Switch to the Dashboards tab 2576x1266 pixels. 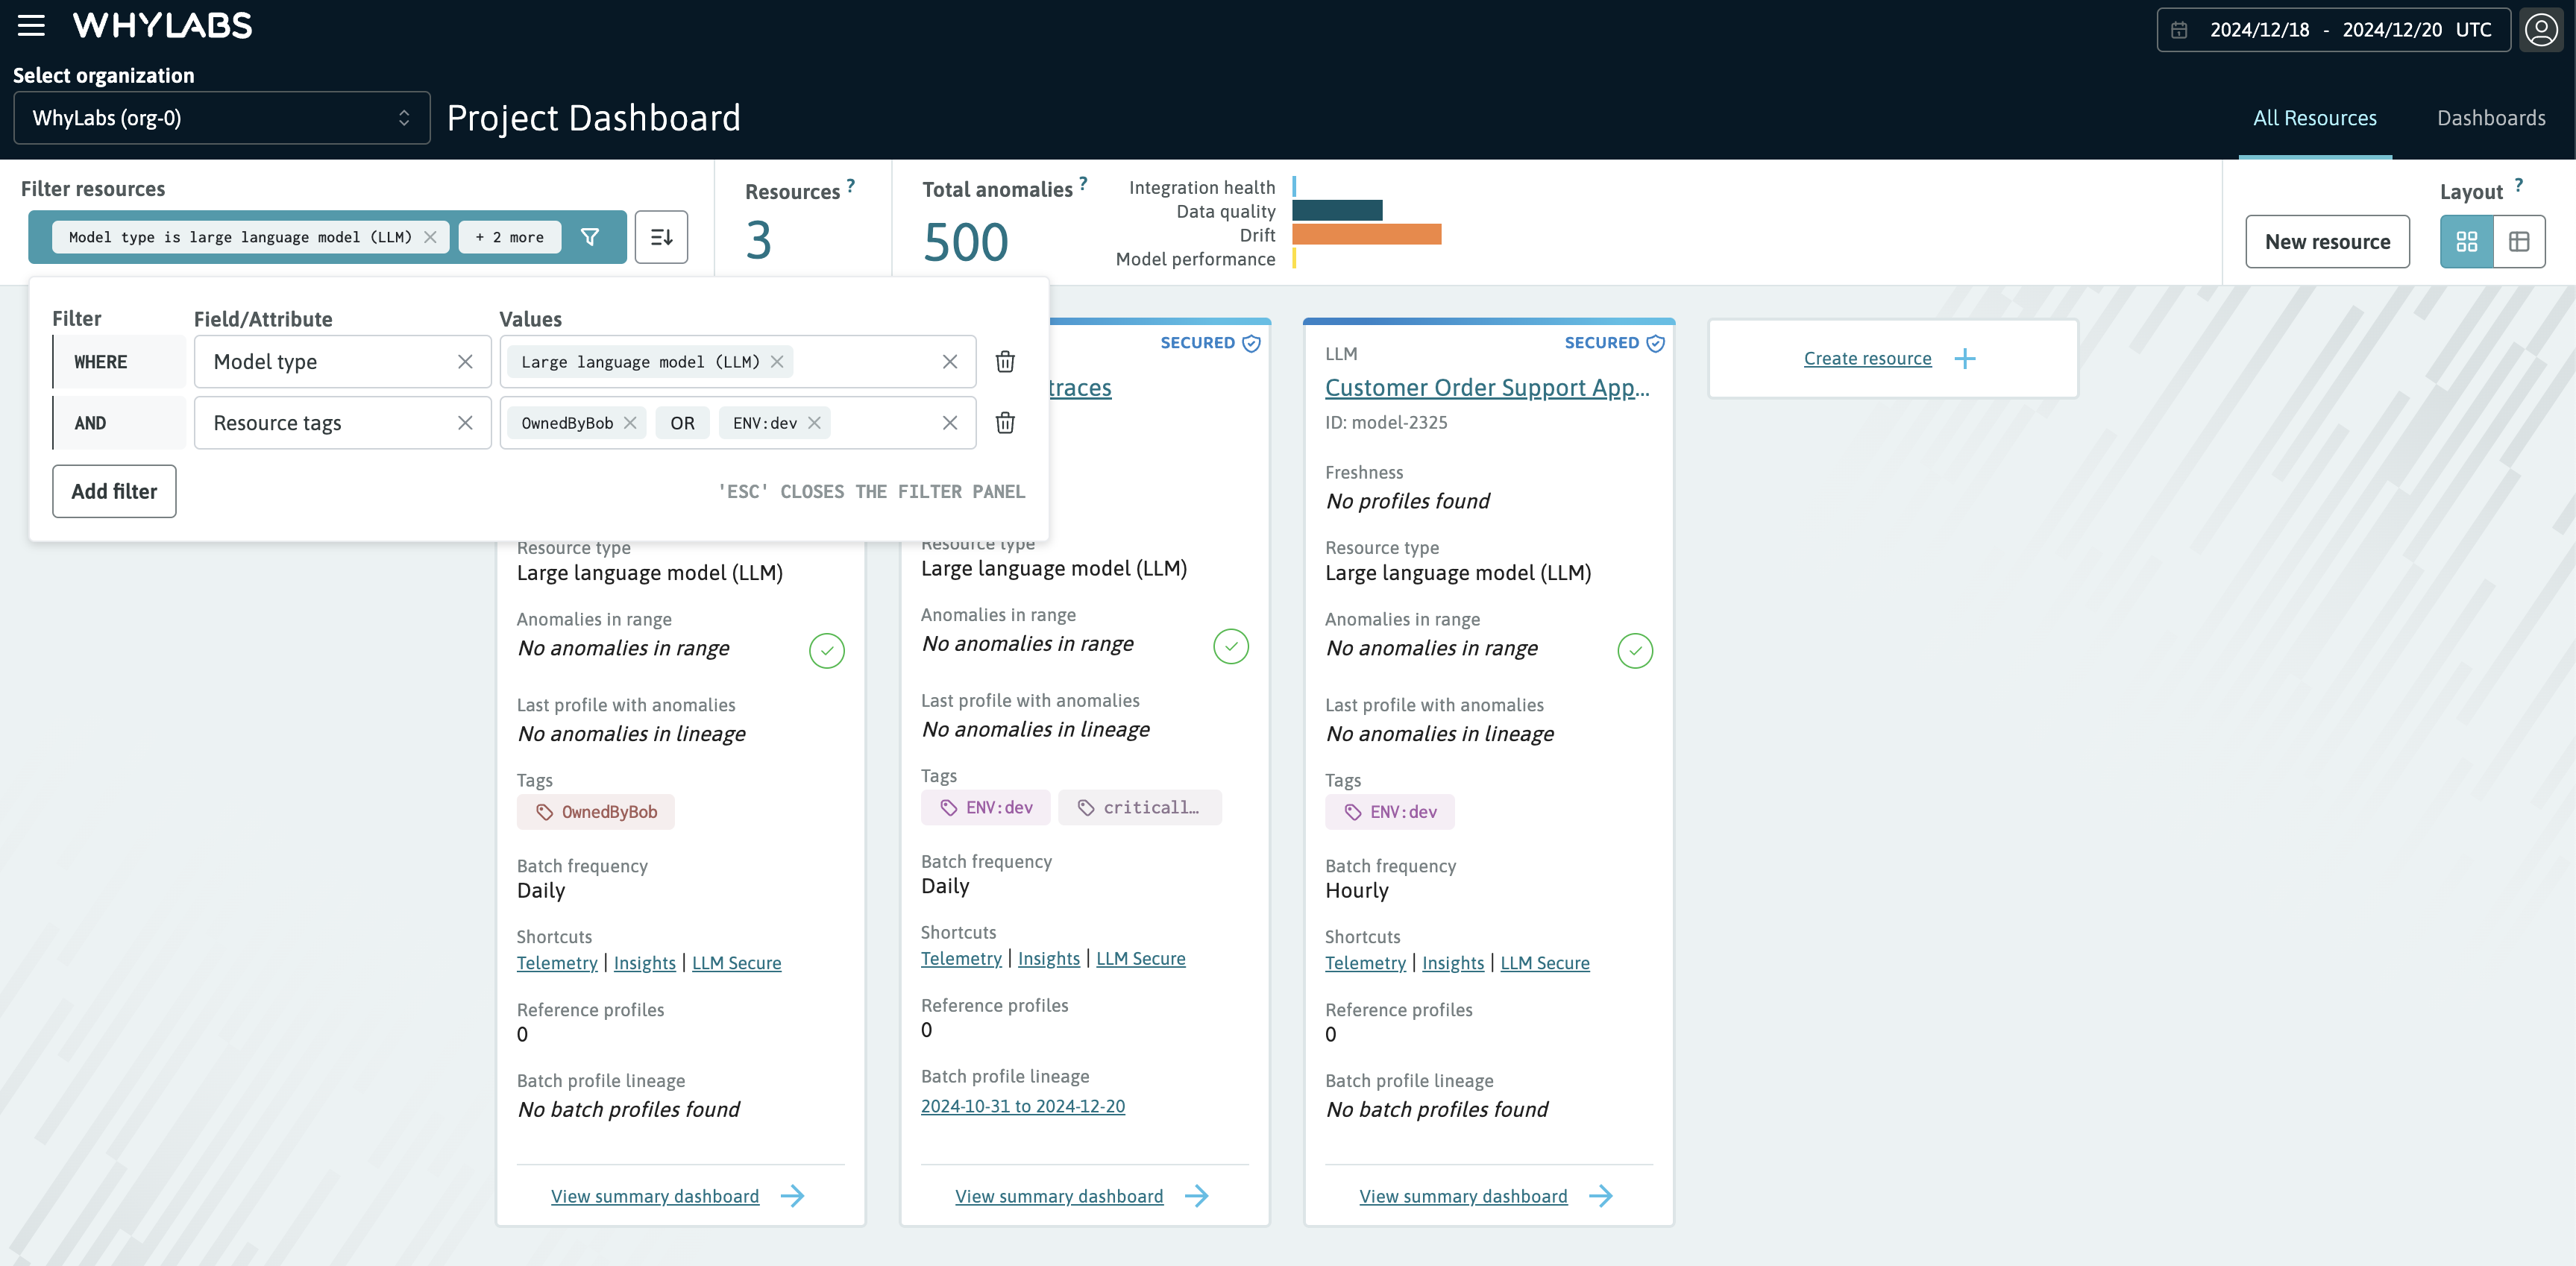(2490, 117)
